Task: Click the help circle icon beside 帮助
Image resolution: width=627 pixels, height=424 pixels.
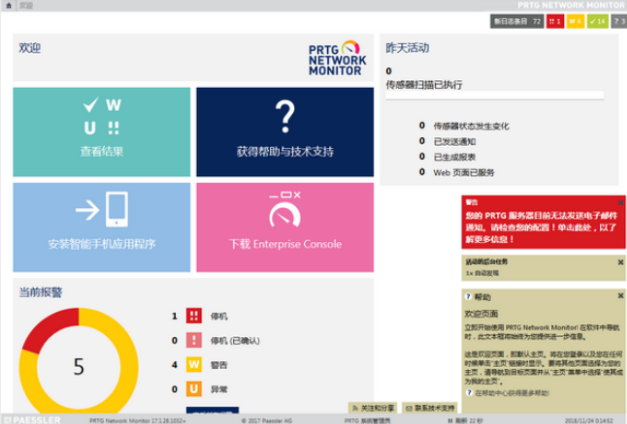Action: tap(468, 296)
